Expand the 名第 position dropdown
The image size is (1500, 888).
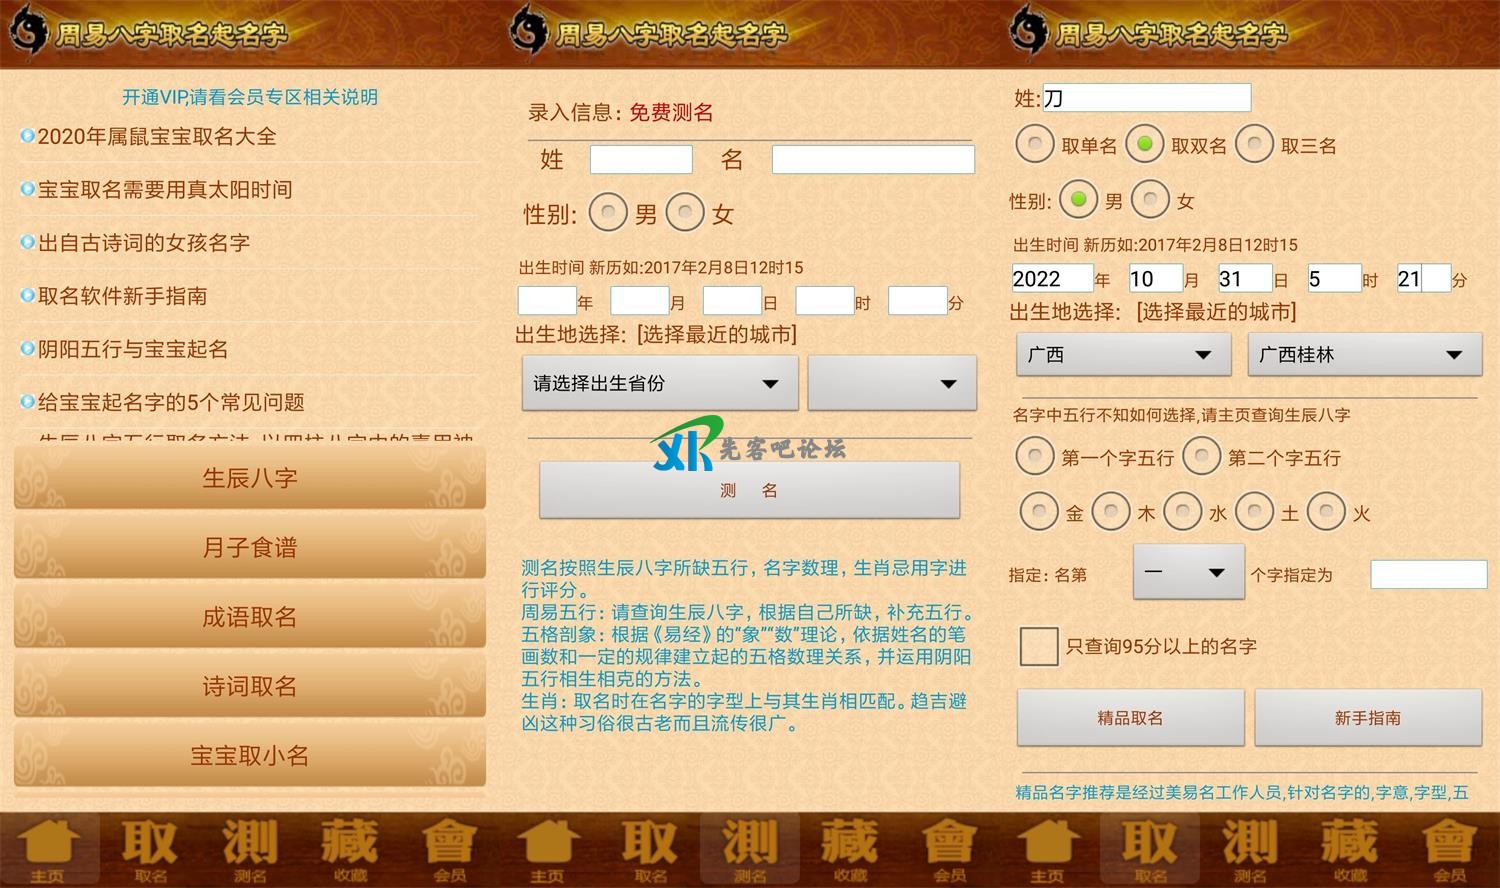pos(1188,572)
